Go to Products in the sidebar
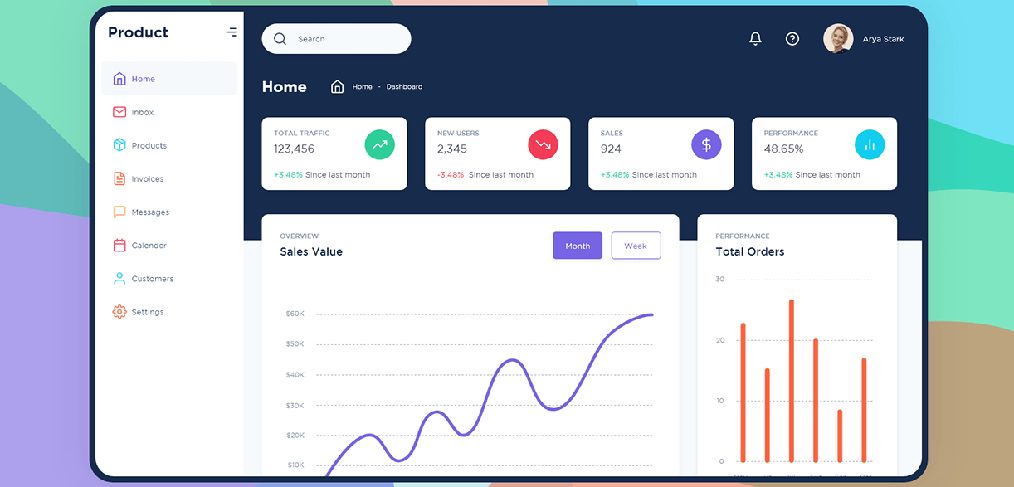1014x487 pixels. (x=149, y=146)
